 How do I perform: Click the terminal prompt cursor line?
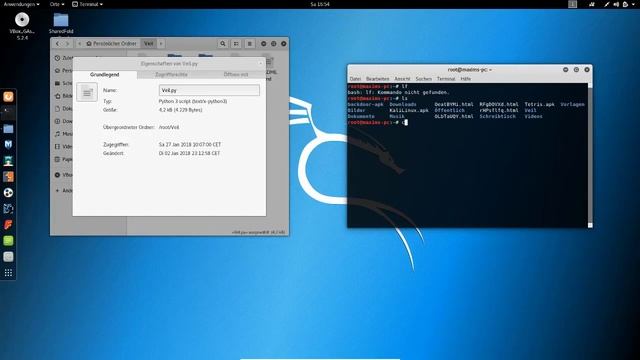tap(378, 122)
